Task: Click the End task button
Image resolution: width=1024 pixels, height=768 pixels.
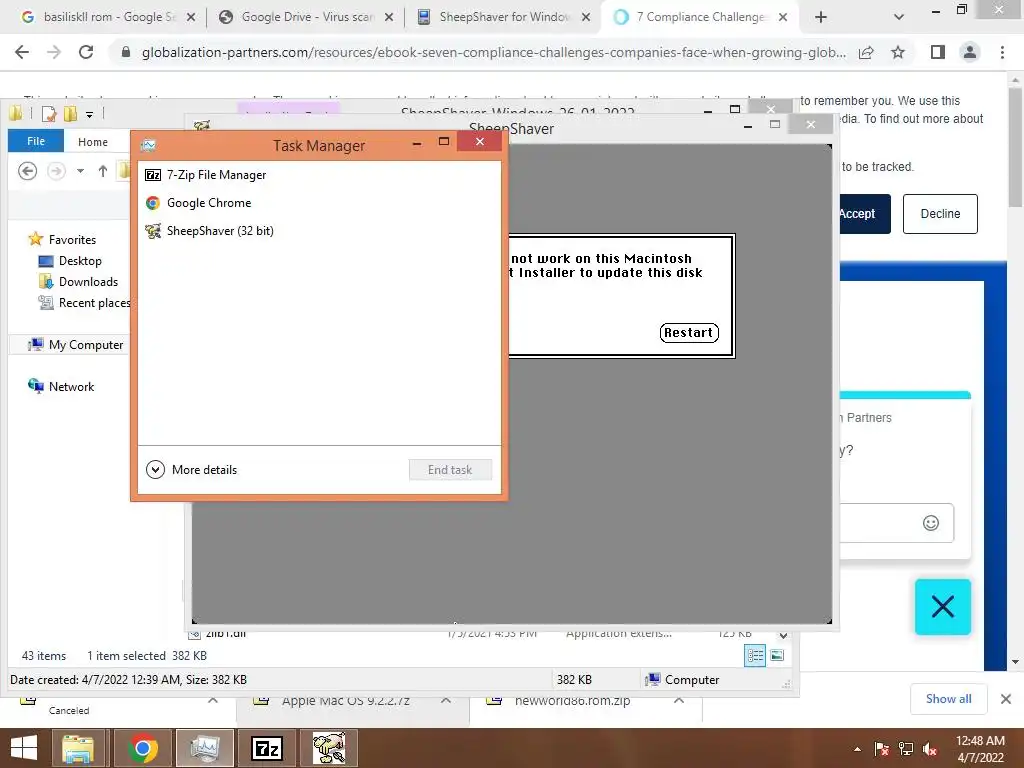Action: 450,470
